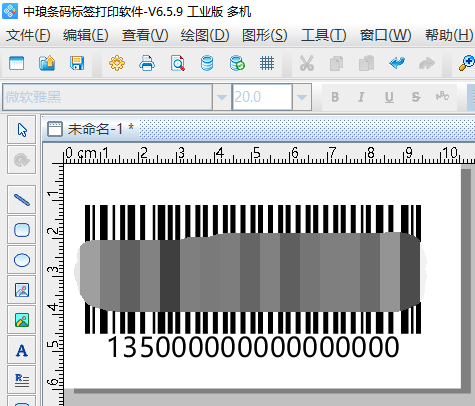475x406 pixels.
Task: Copy selection with the copy icon
Action: (336, 63)
